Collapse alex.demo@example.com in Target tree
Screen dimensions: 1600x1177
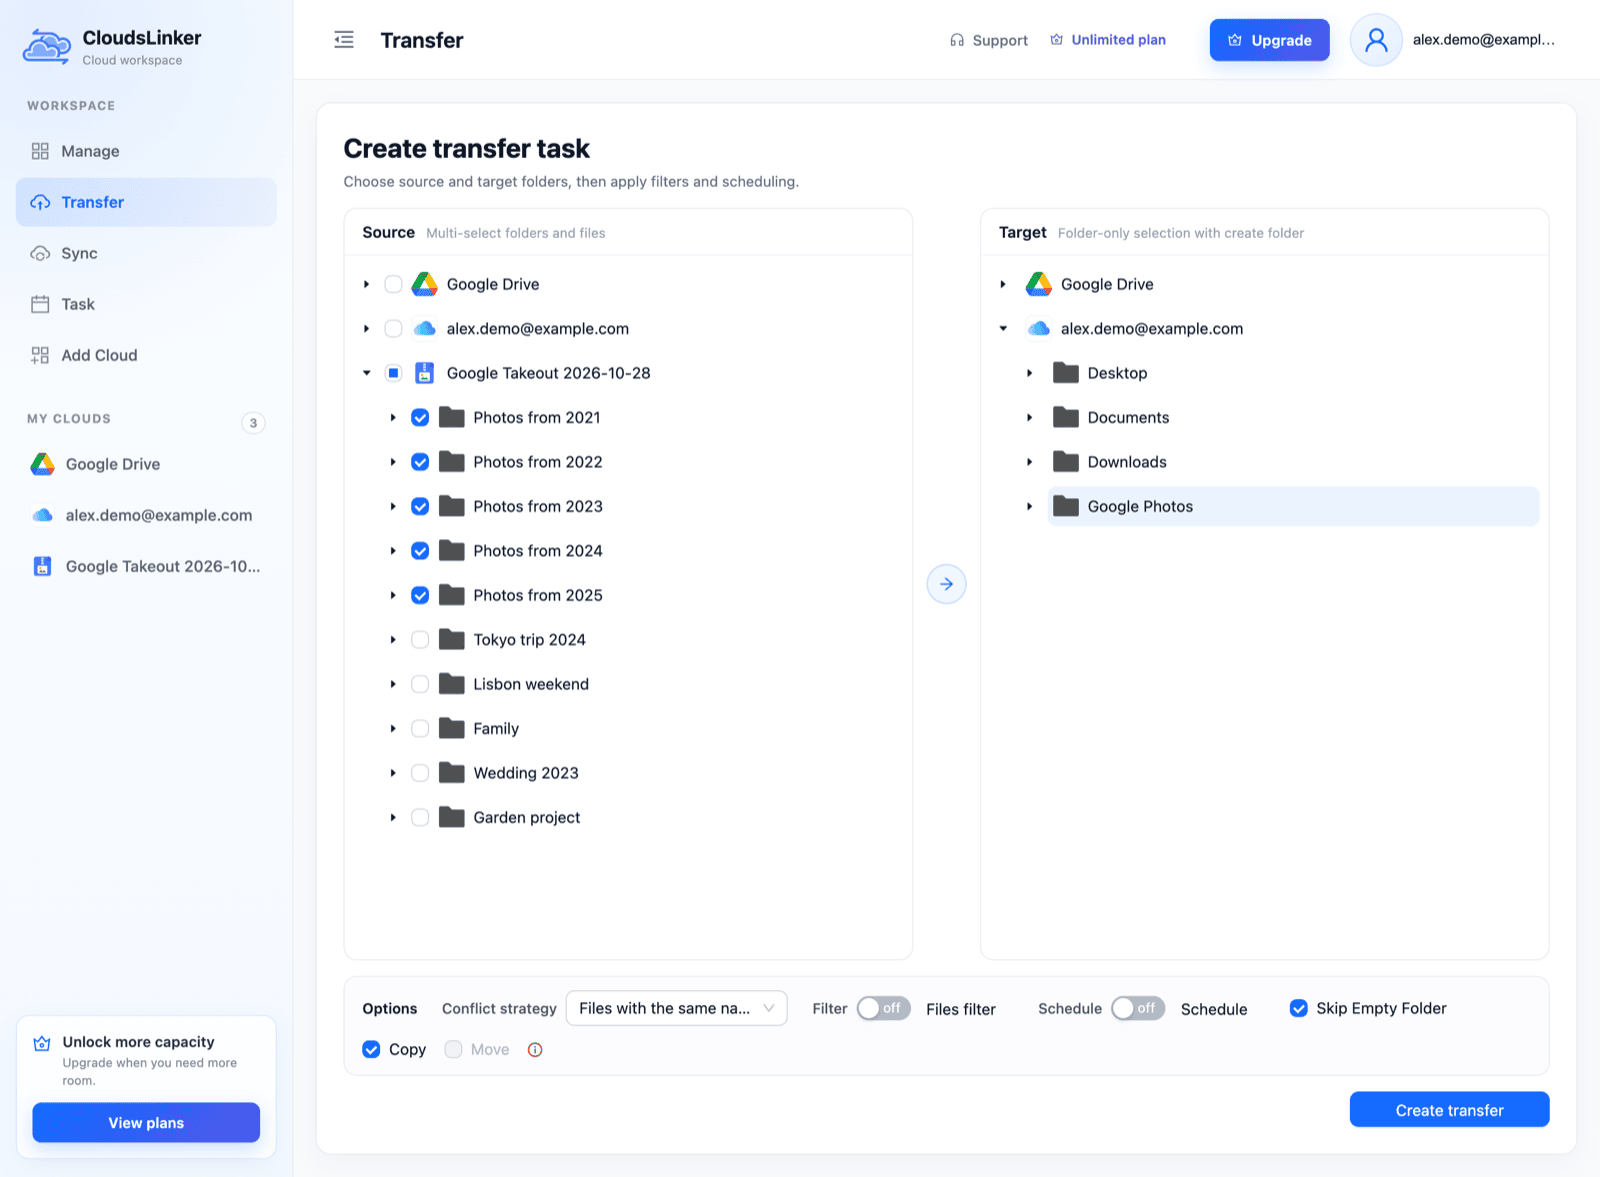point(1003,329)
